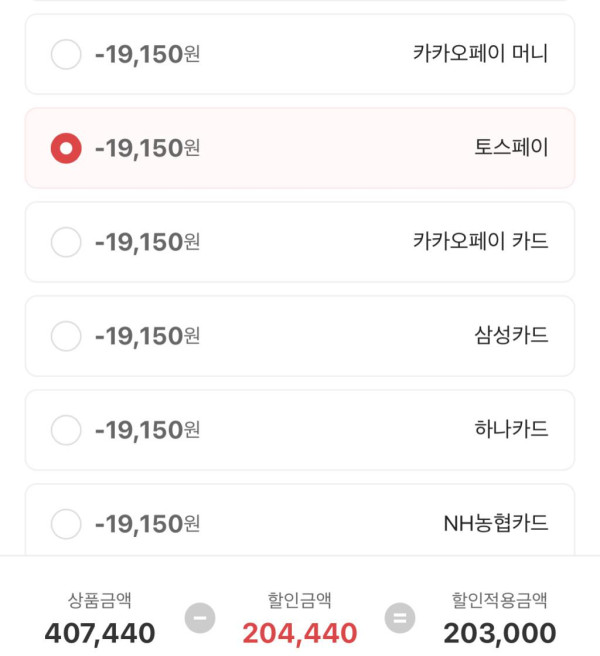Tap the NH농협카드 label text

(x=496, y=523)
